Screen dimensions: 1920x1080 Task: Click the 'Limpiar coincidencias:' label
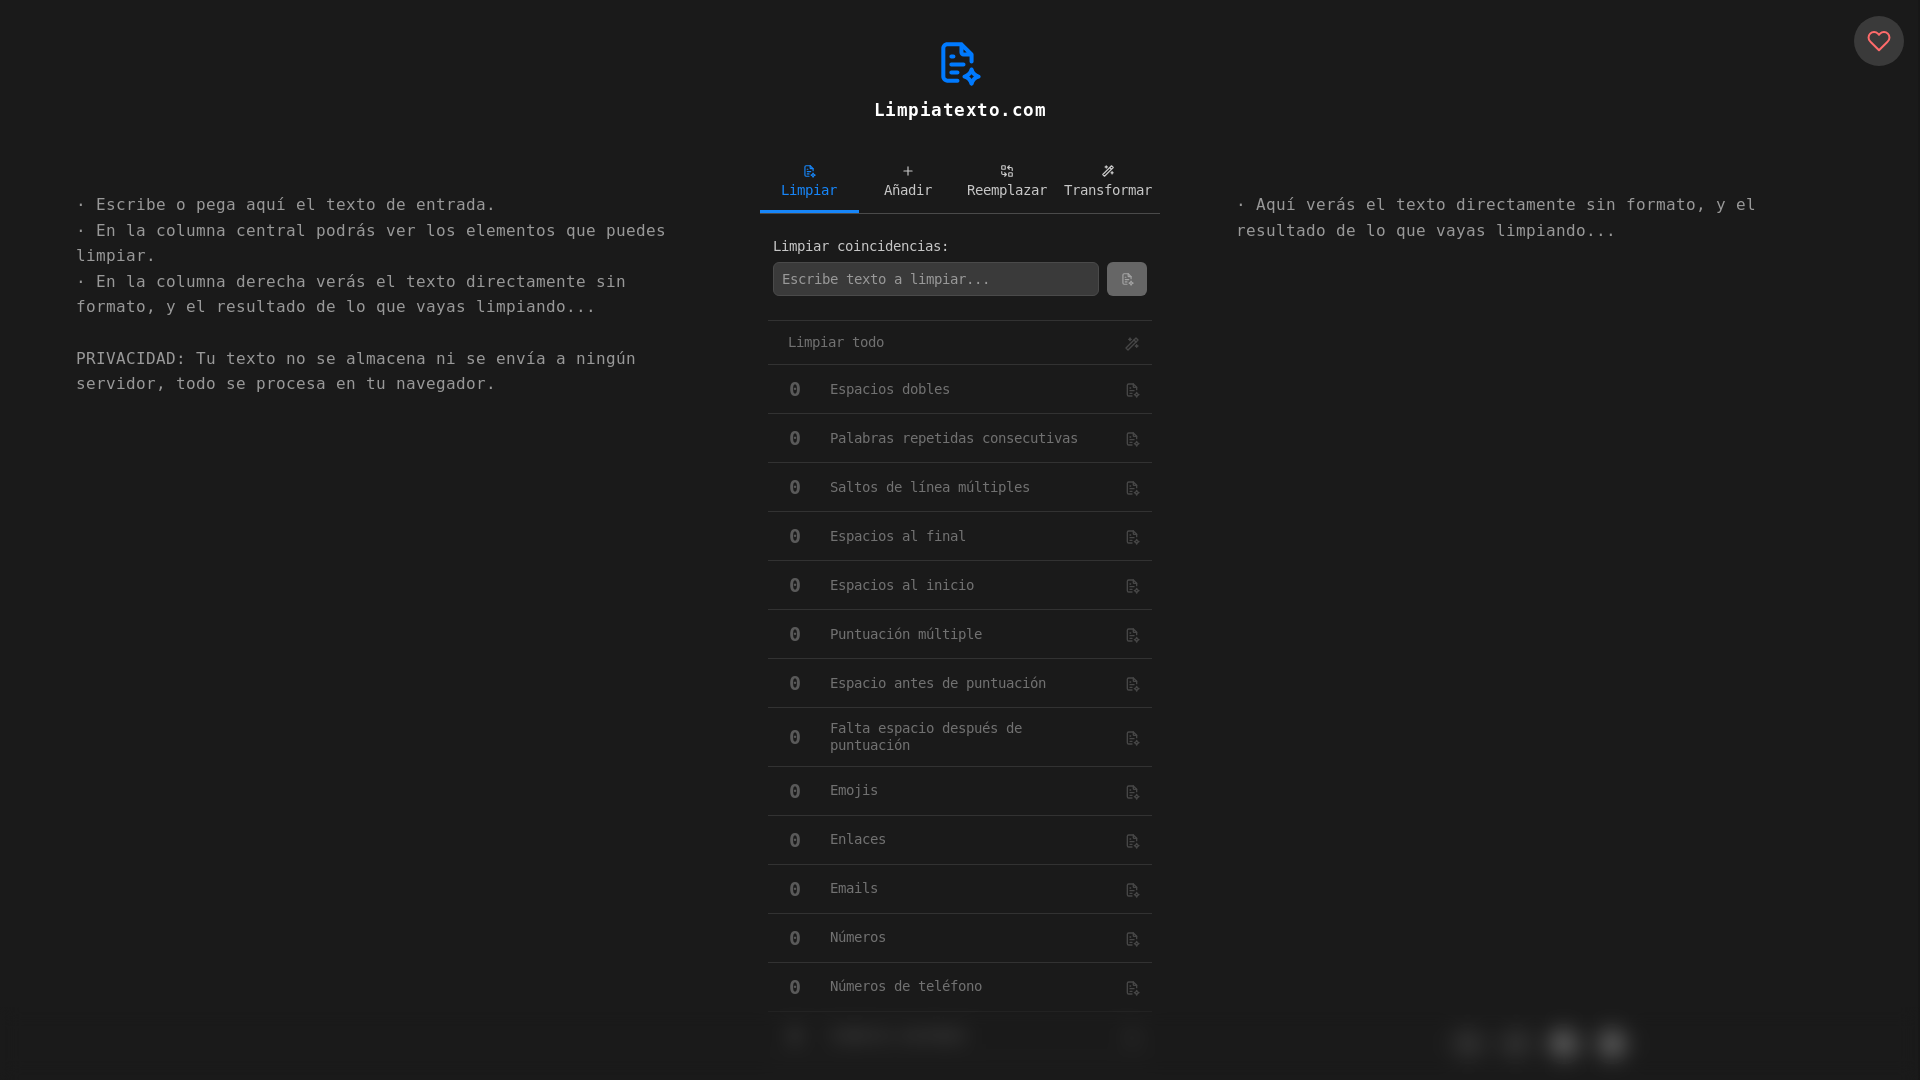pos(861,246)
